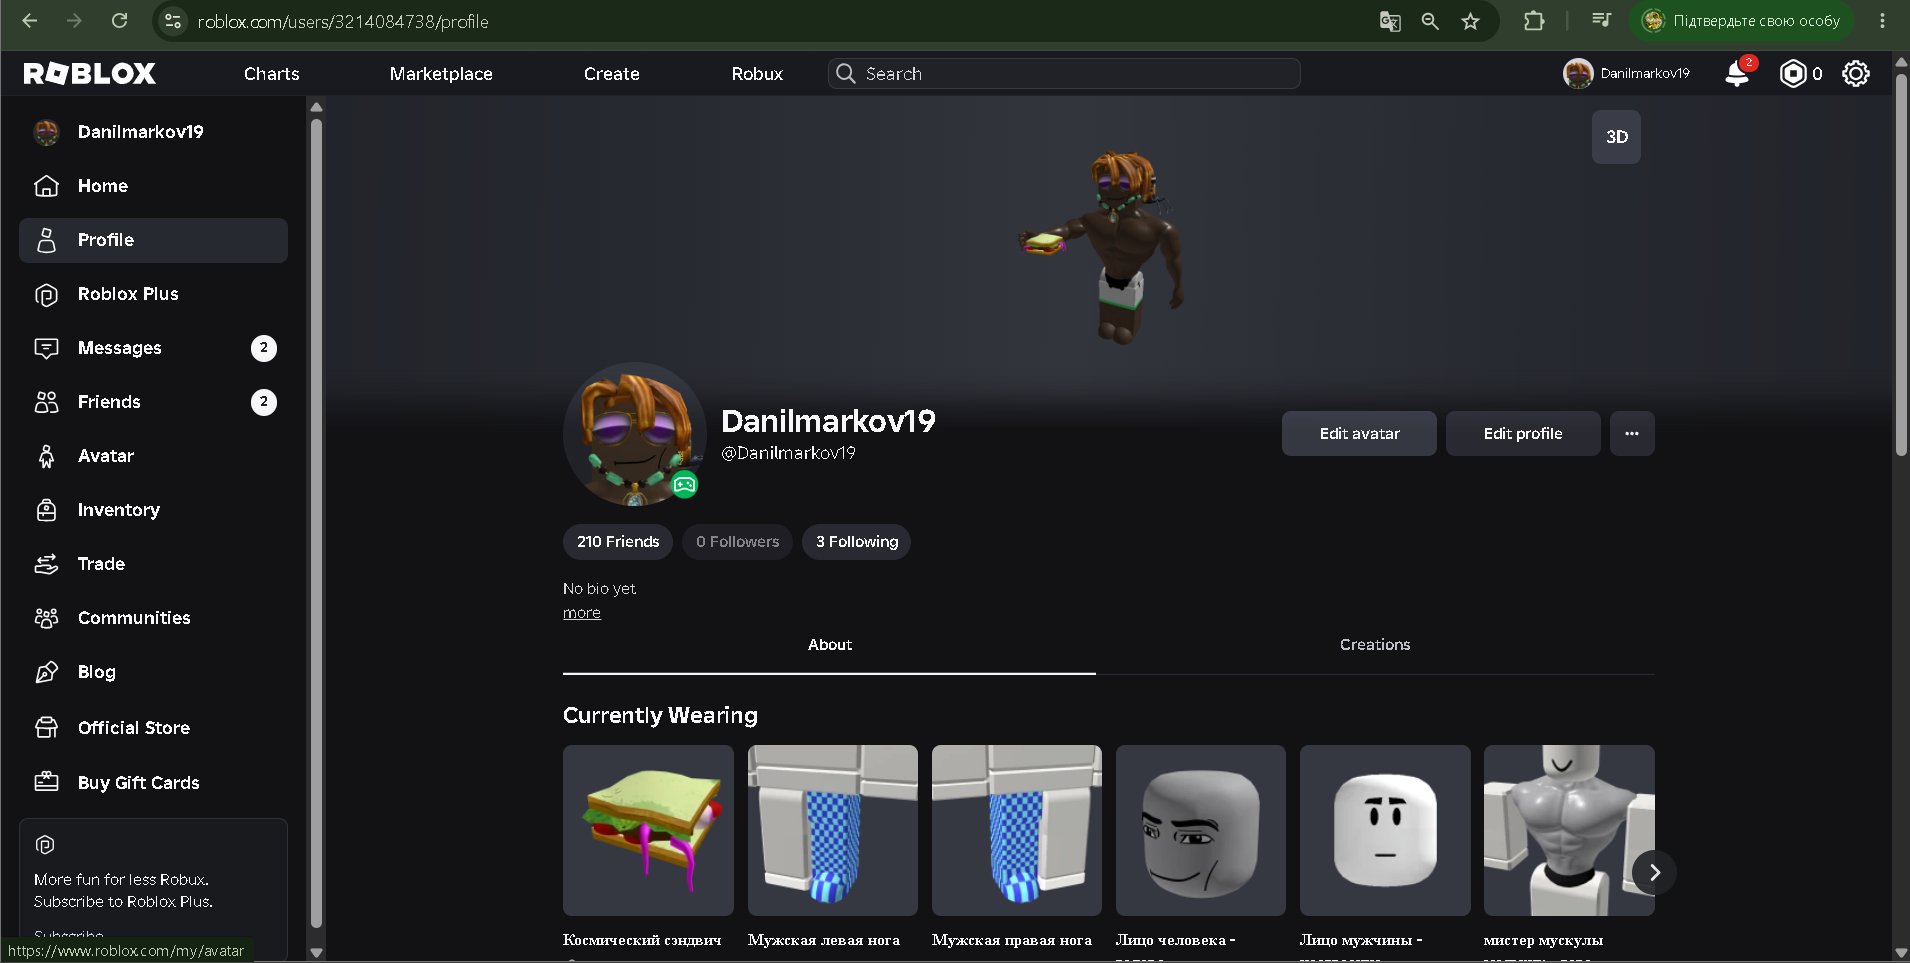Click the translate page icon in the address bar
Viewport: 1910px width, 963px height.
[1390, 21]
